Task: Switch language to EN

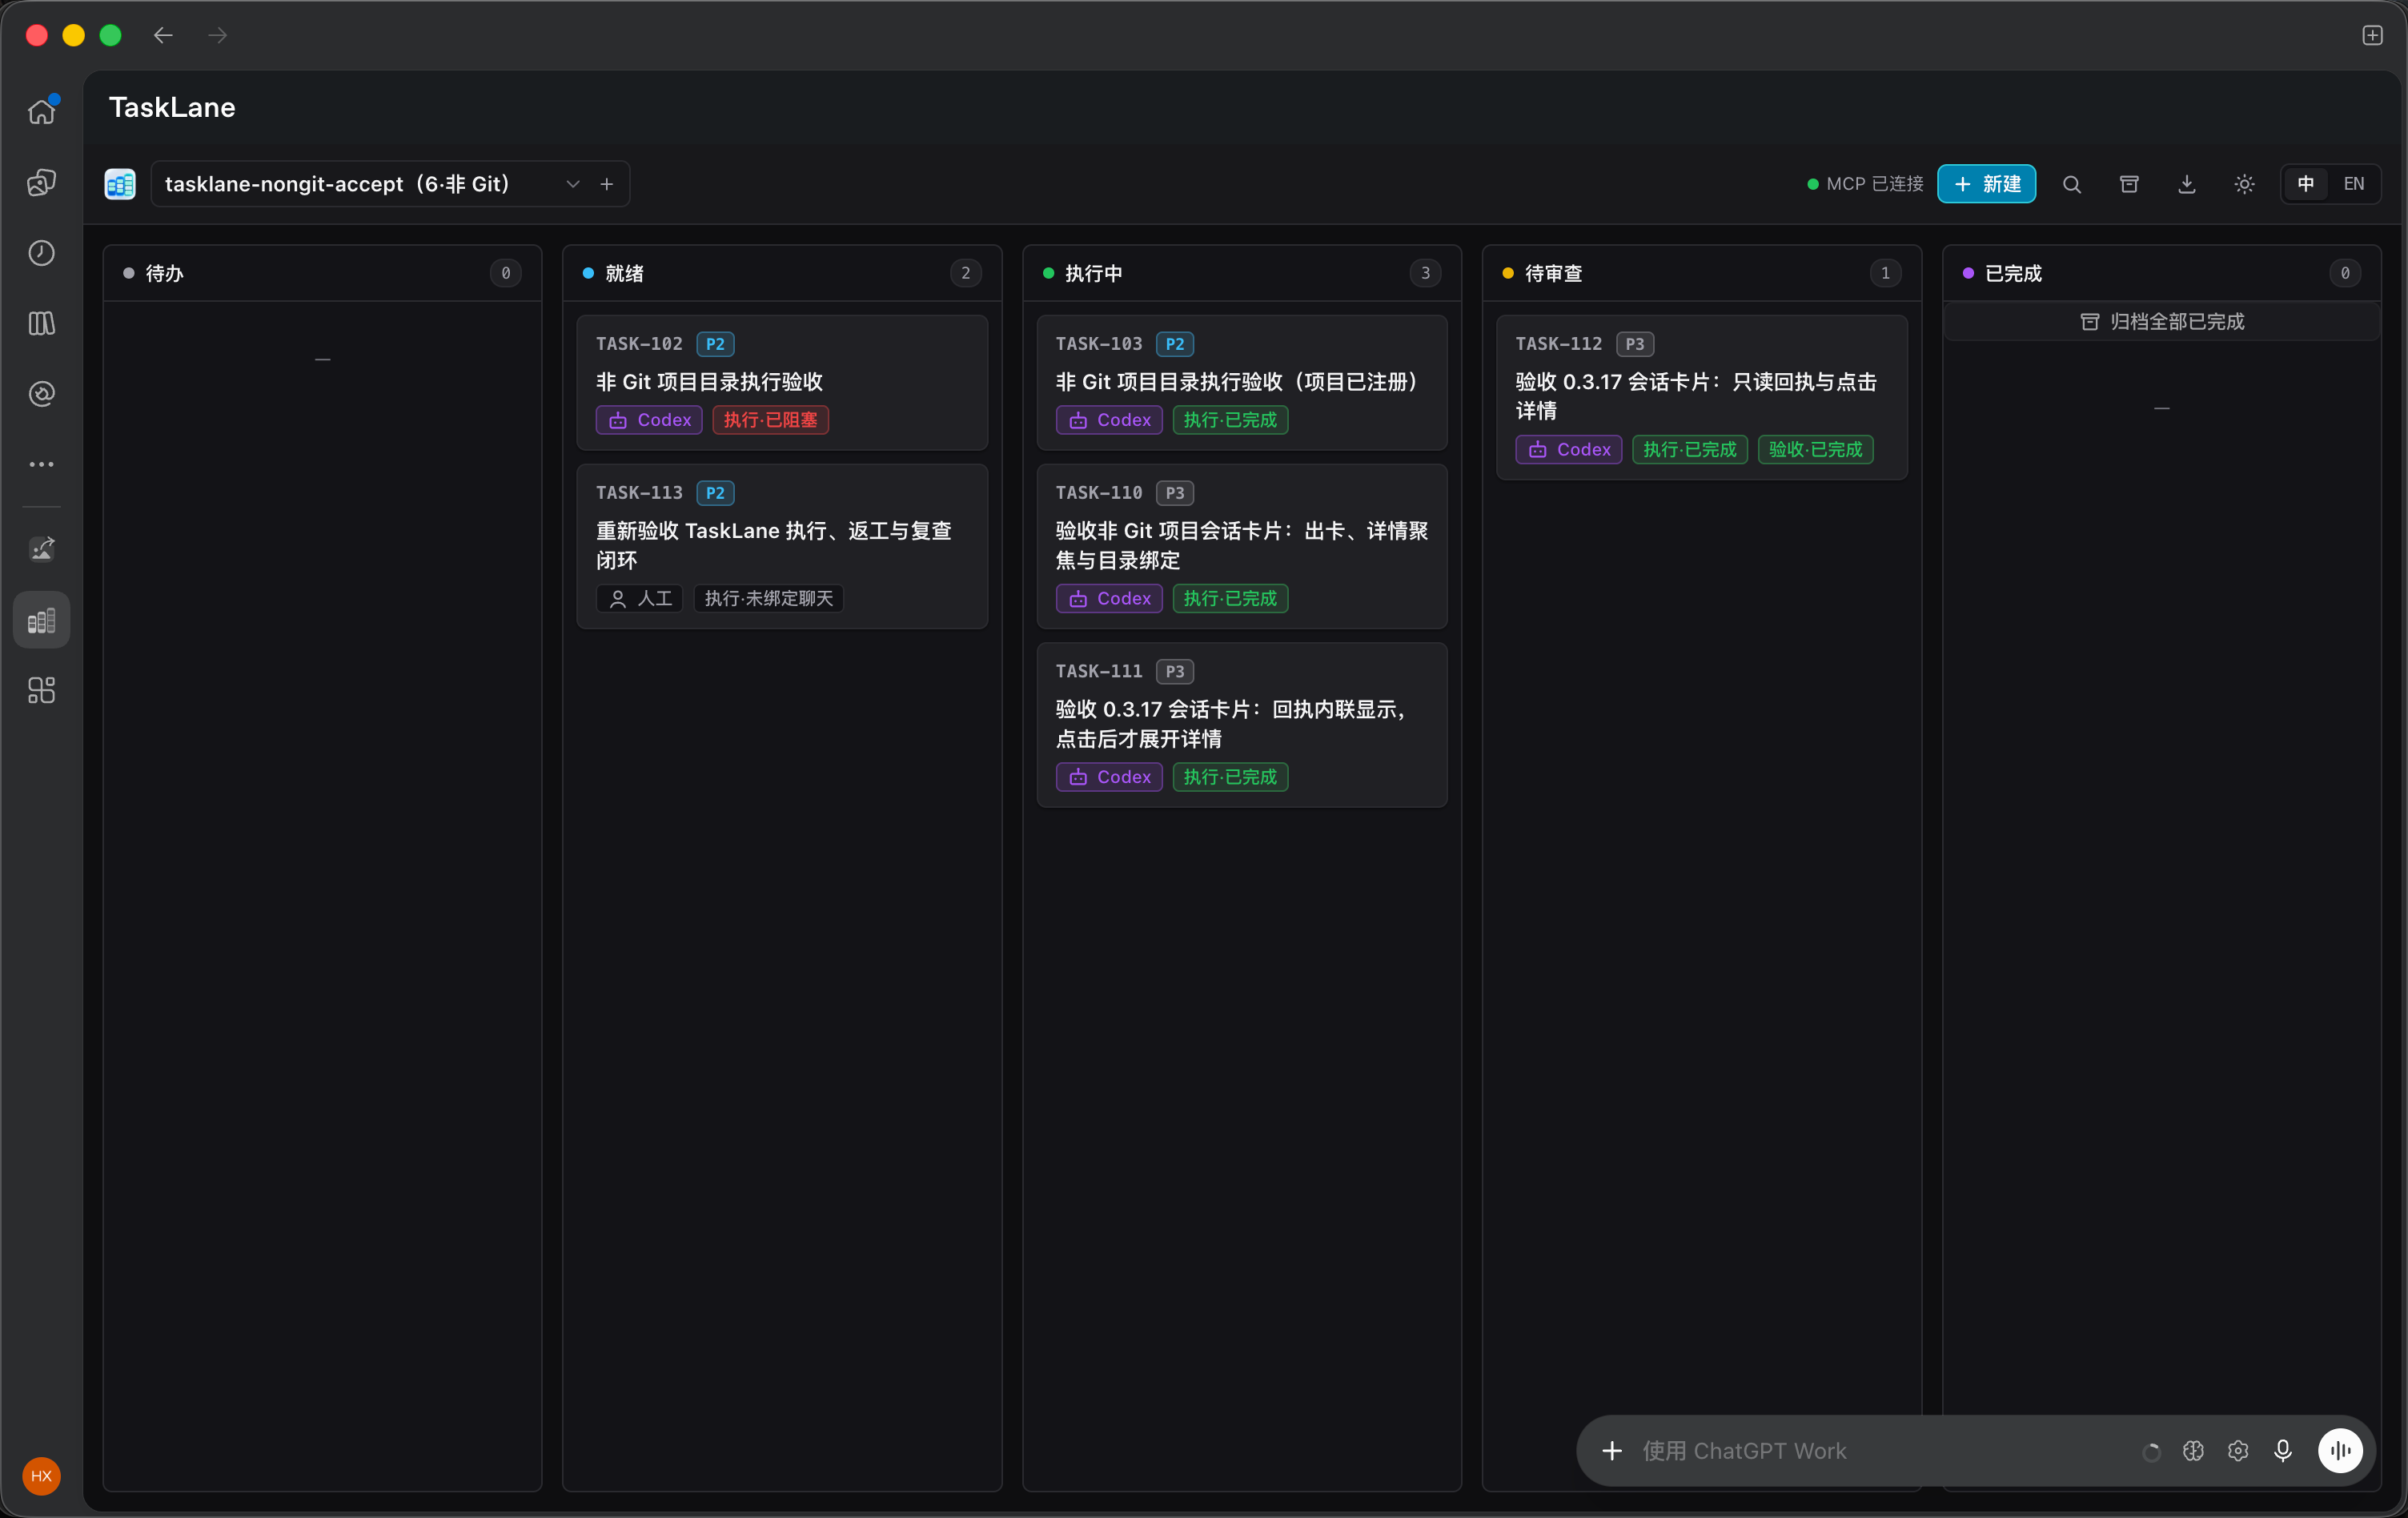Action: click(x=2354, y=184)
